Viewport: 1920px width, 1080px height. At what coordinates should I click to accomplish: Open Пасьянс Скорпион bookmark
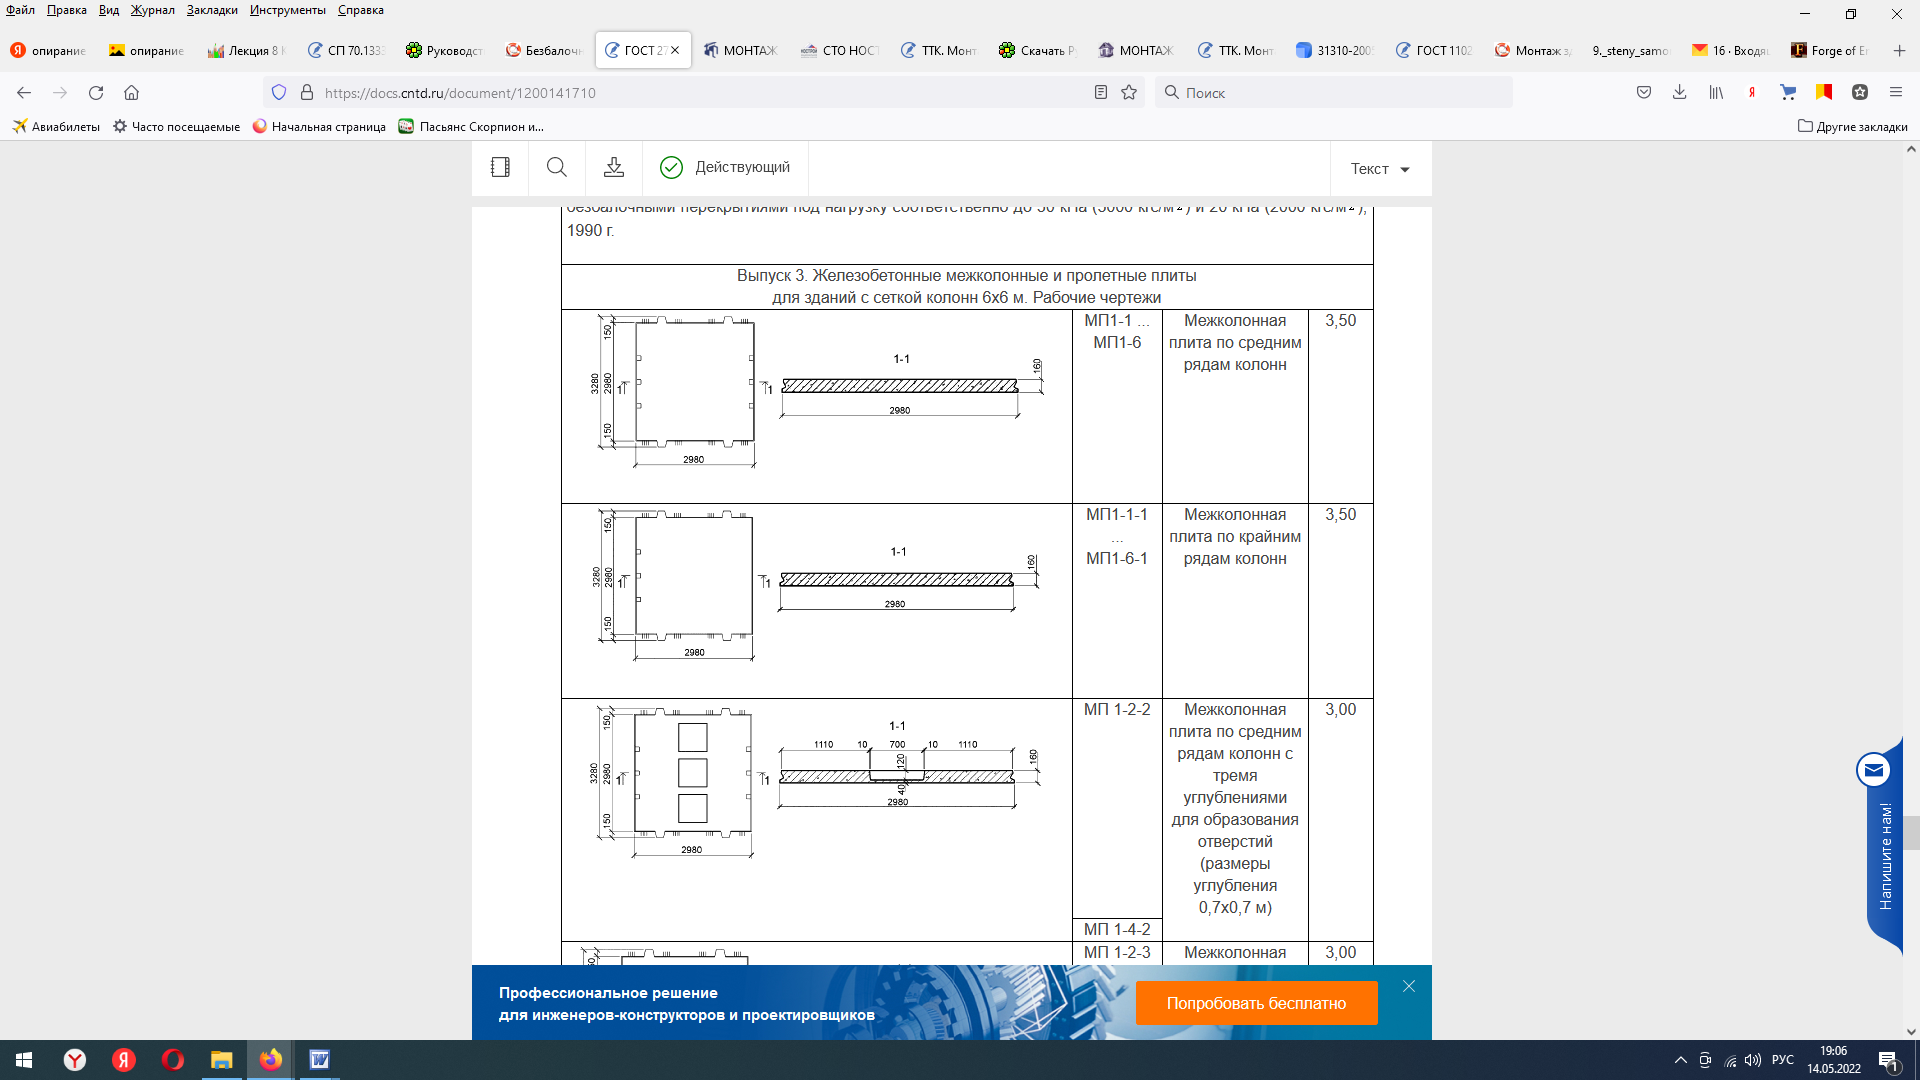pos(471,127)
